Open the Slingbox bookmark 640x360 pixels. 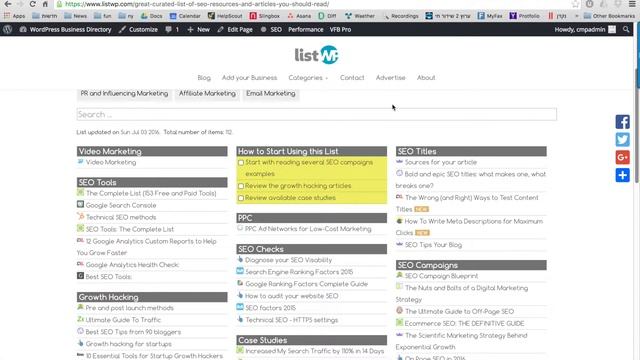pyautogui.click(x=265, y=16)
